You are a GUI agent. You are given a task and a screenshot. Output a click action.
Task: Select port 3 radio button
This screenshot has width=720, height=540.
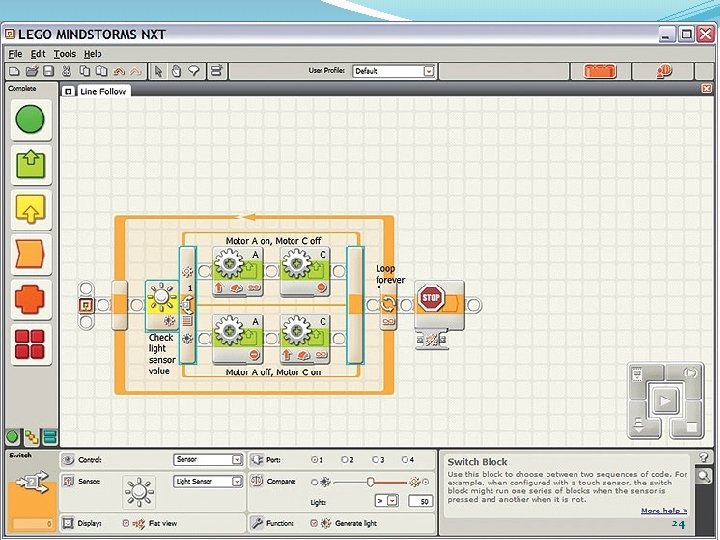pos(376,460)
